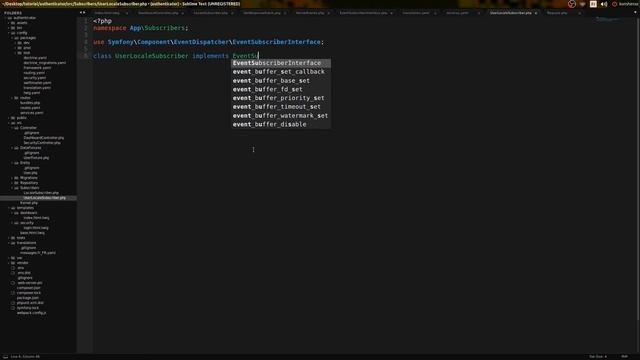Viewport: 640px width, 360px height.
Task: Collapse the config folder
Action: (x=9, y=33)
